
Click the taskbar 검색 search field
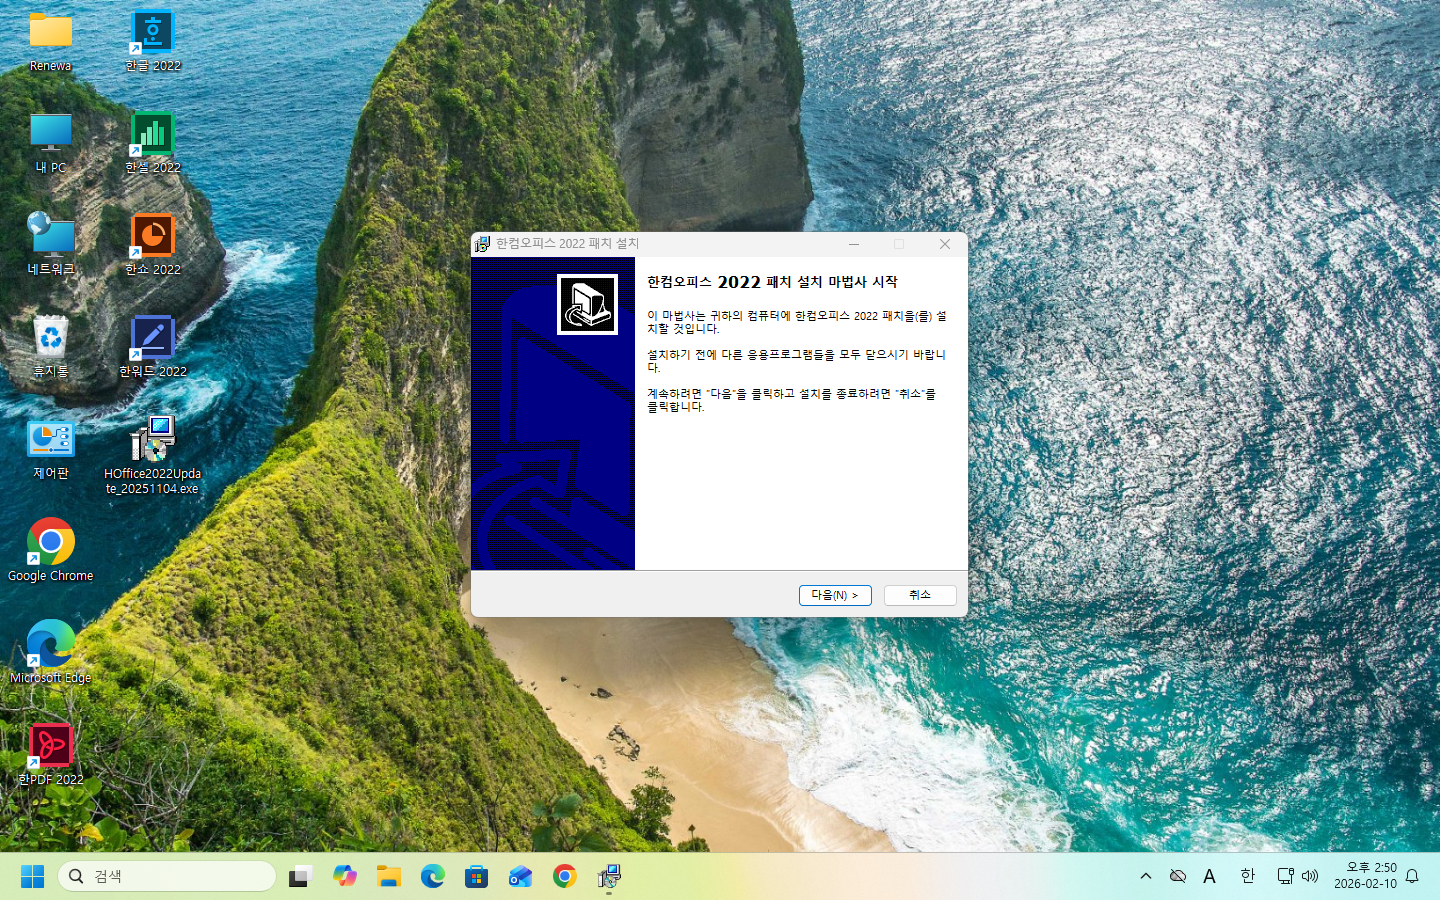[167, 876]
